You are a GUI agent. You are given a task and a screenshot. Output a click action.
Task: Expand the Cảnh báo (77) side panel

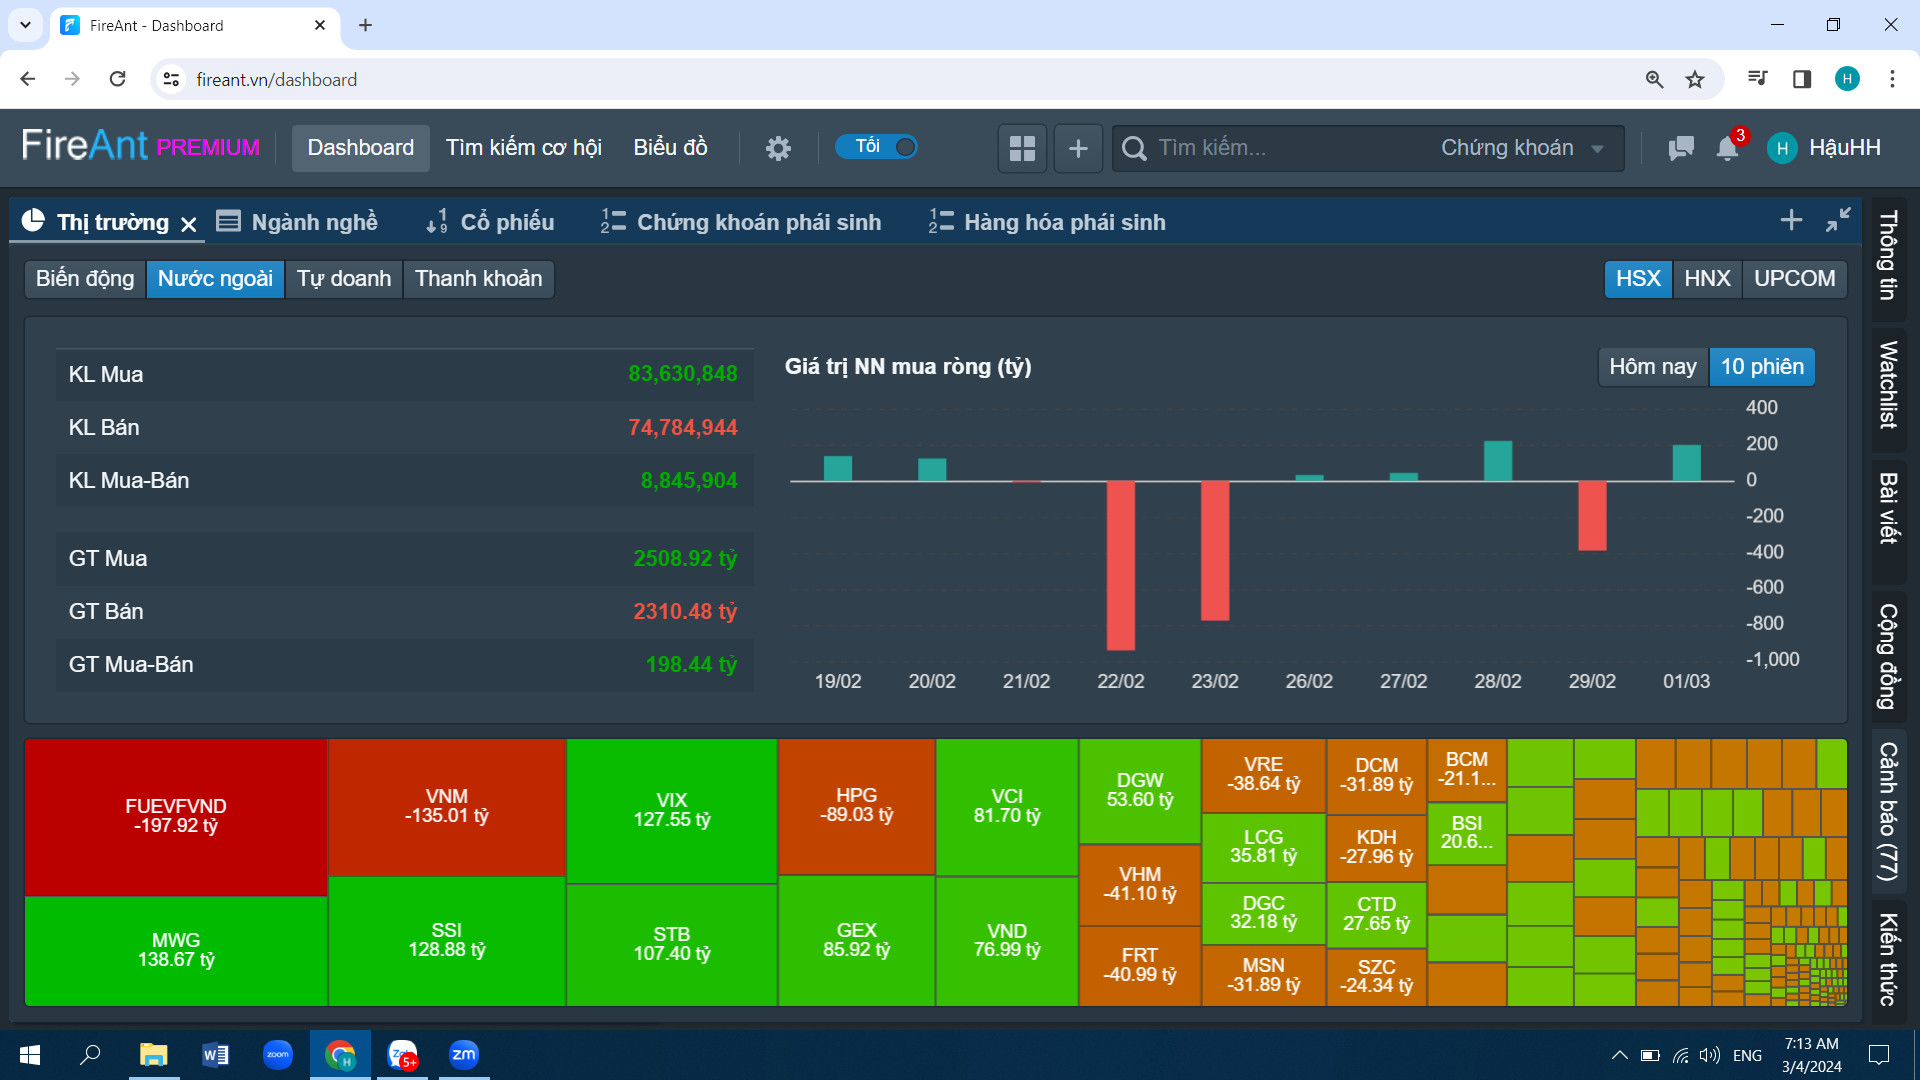(x=1888, y=811)
